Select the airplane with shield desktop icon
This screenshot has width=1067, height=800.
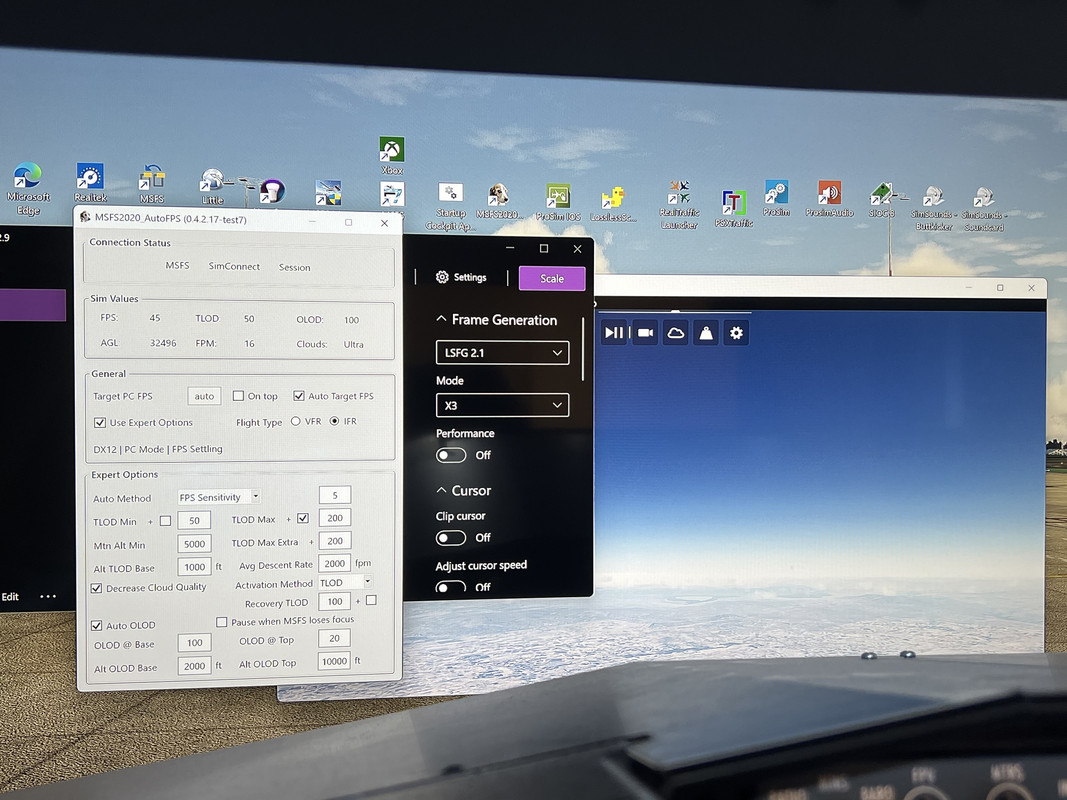point(329,193)
